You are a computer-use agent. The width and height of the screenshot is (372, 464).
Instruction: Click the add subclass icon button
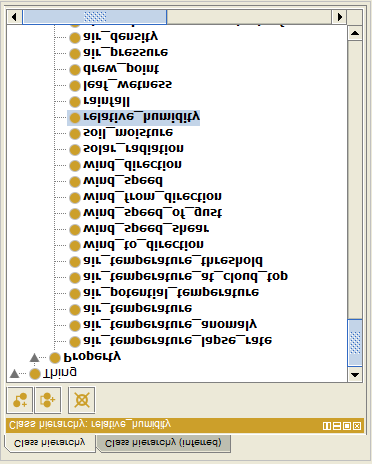tap(20, 400)
